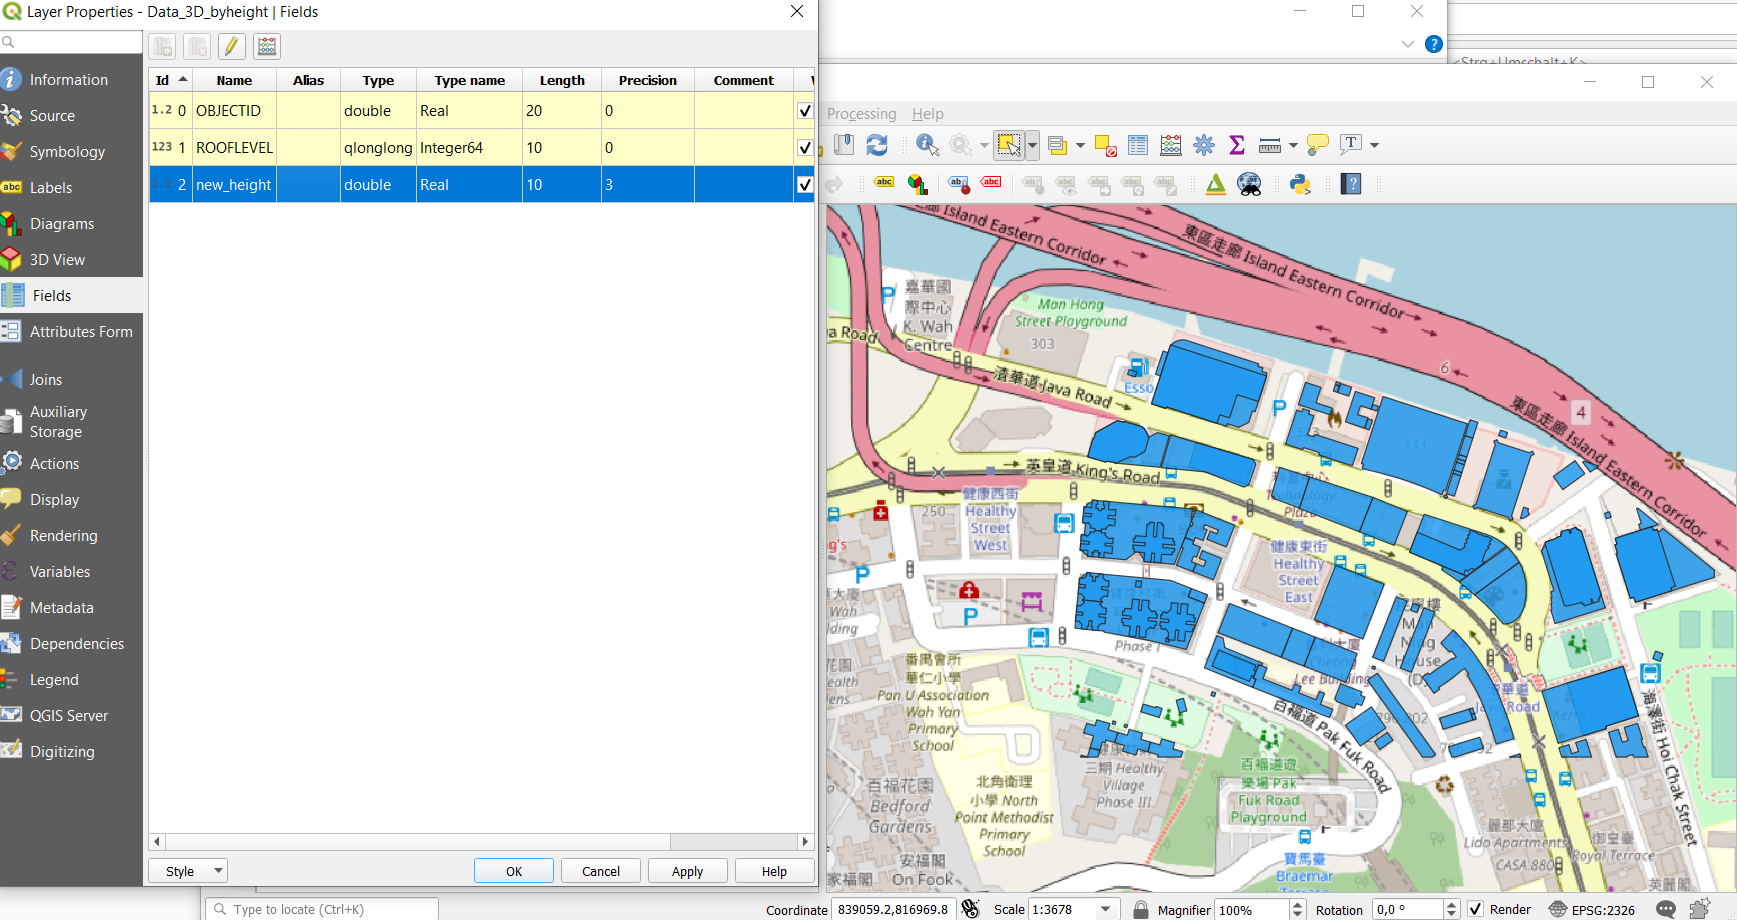This screenshot has width=1737, height=920.
Task: Click the Apply button
Action: 687,870
